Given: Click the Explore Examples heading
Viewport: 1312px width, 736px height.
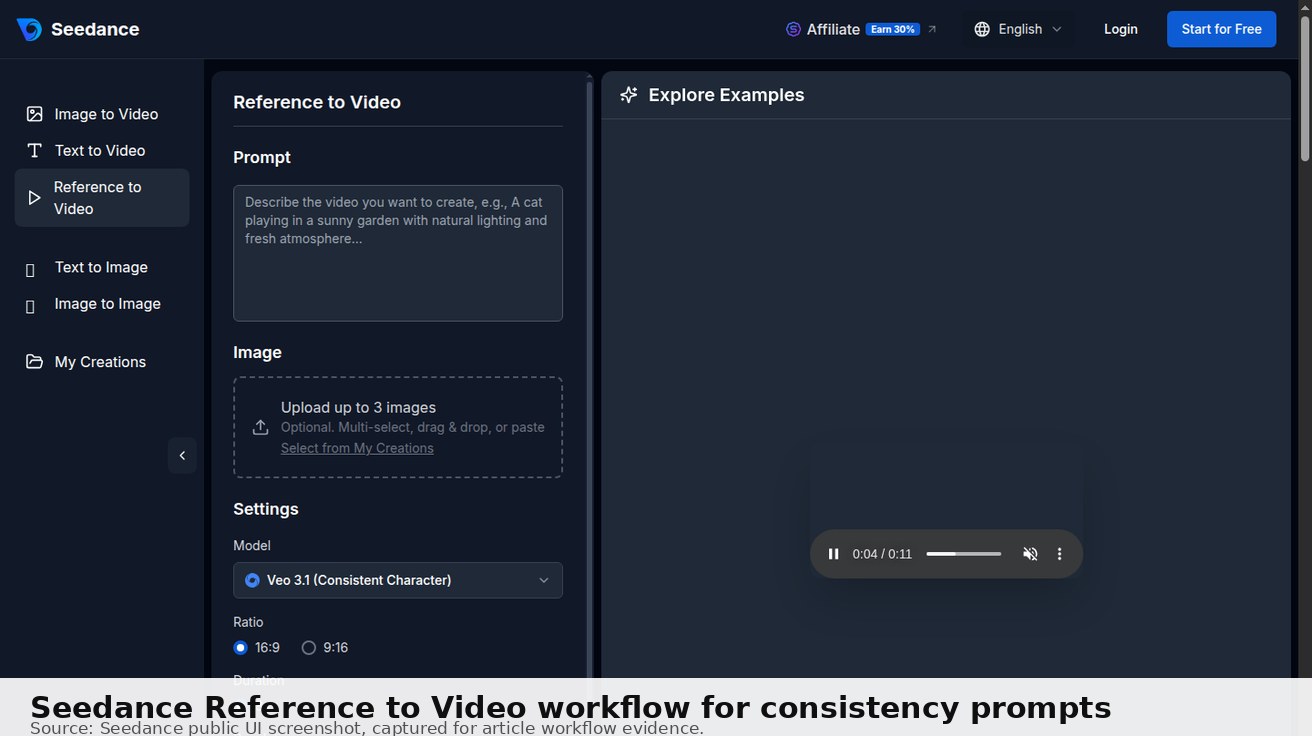Looking at the screenshot, I should (726, 95).
